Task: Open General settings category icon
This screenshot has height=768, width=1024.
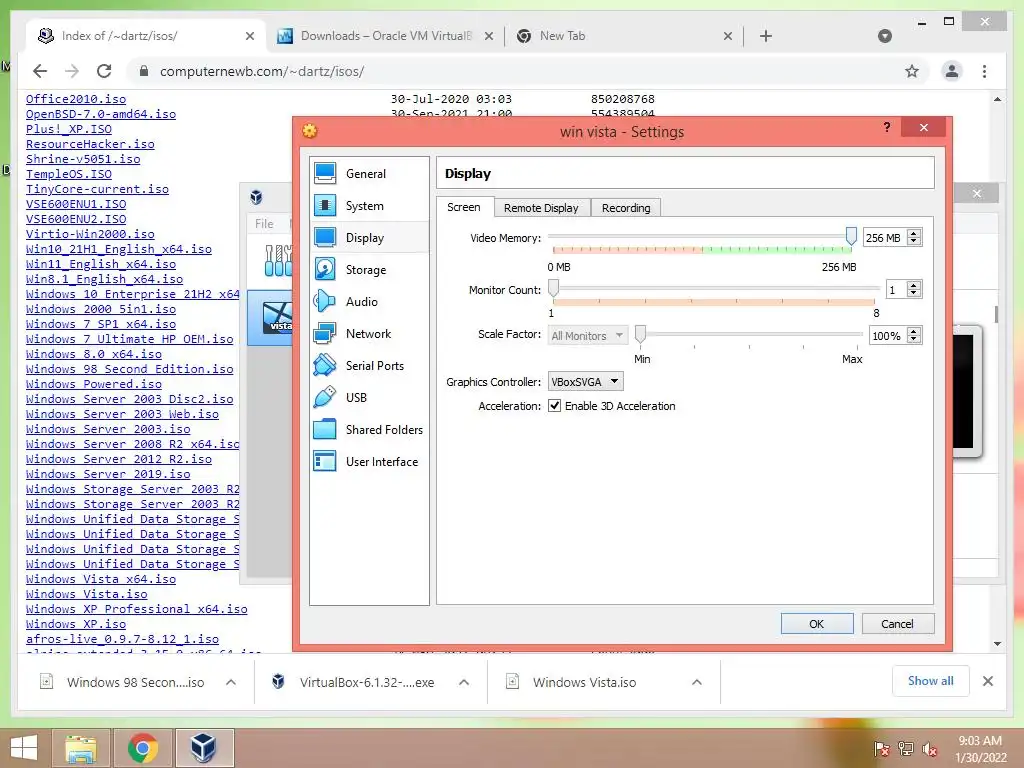Action: (x=325, y=174)
